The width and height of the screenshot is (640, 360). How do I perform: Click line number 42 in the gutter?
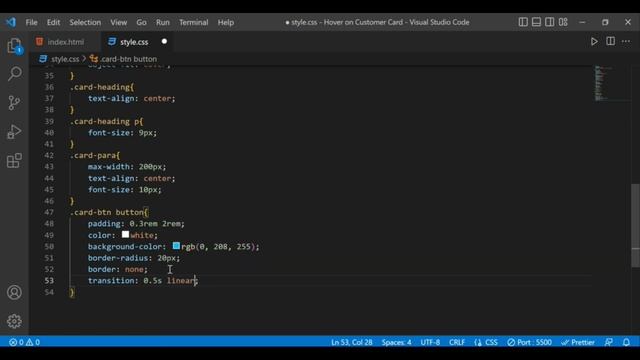click(x=49, y=156)
